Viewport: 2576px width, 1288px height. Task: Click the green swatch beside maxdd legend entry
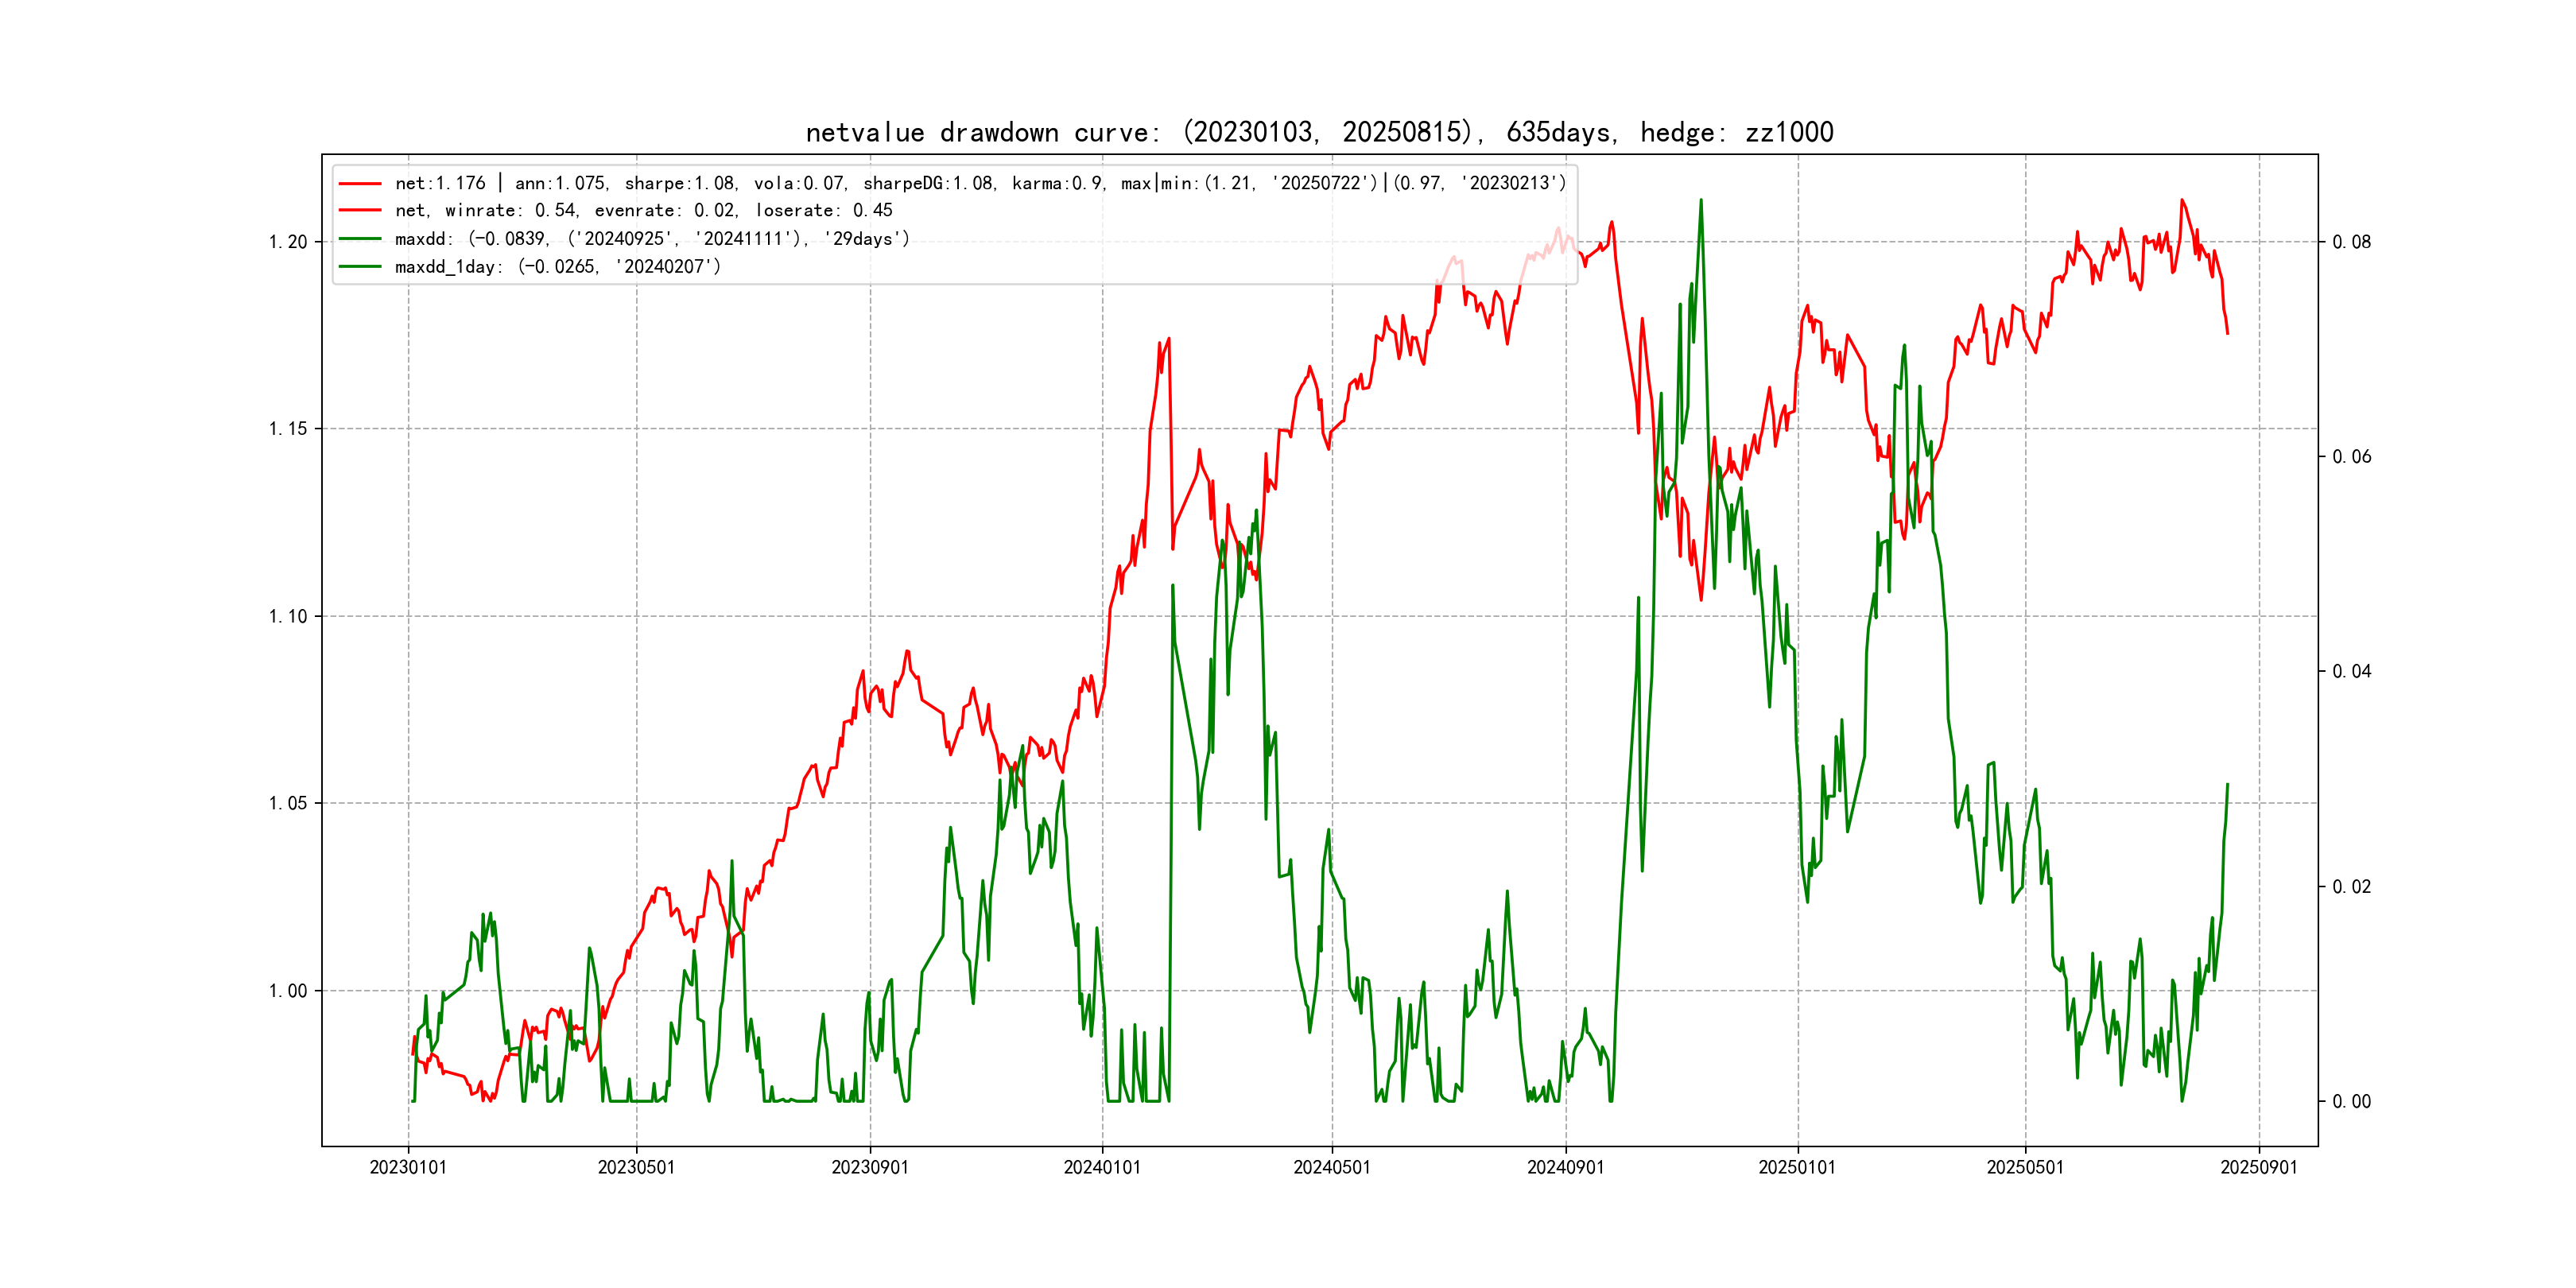(x=360, y=239)
